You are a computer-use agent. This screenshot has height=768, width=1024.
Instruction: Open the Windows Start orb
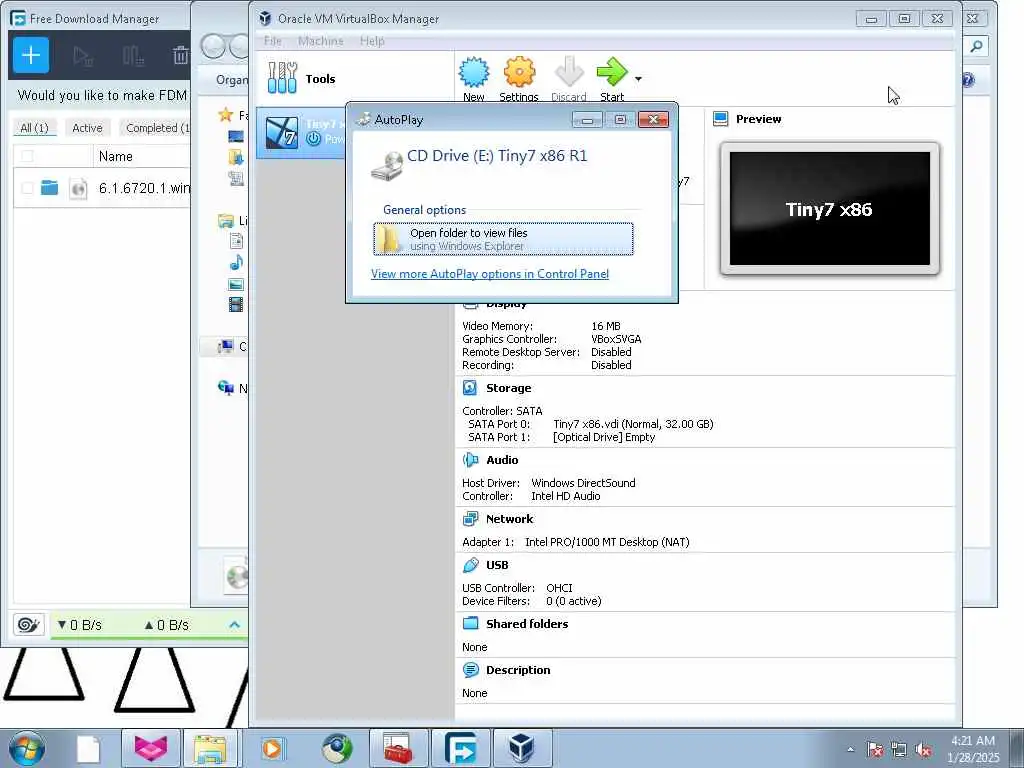[x=27, y=748]
